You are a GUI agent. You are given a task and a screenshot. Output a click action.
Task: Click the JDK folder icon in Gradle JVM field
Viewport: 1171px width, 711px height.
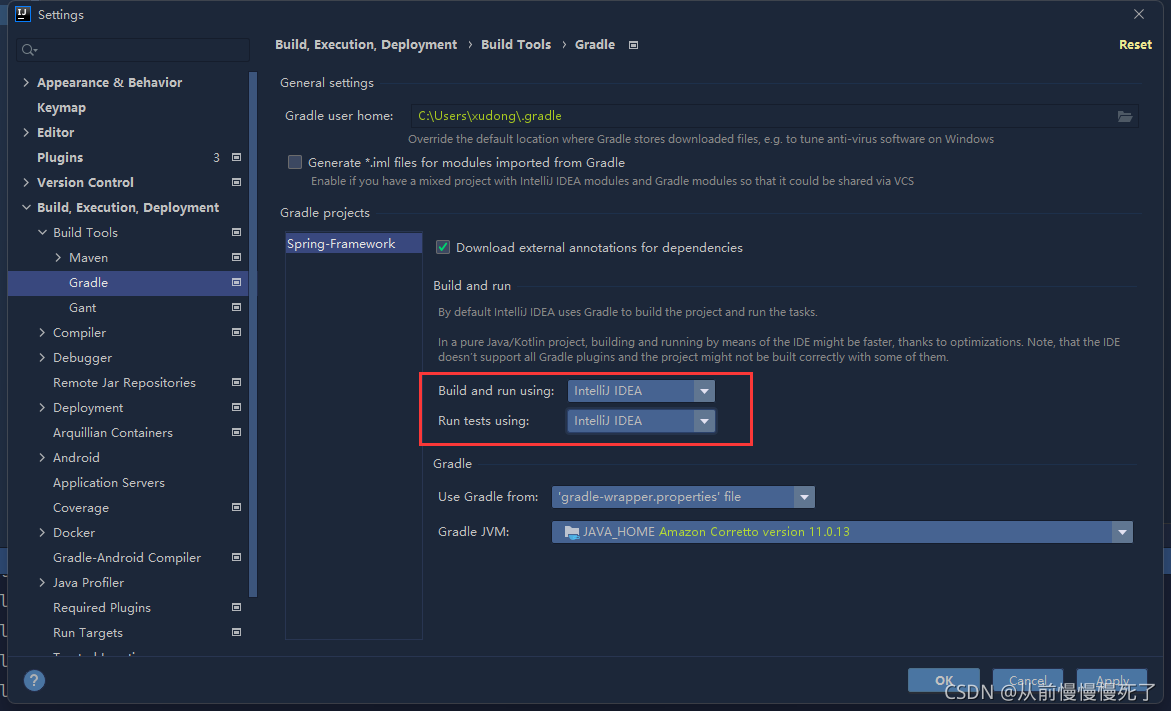pos(572,532)
